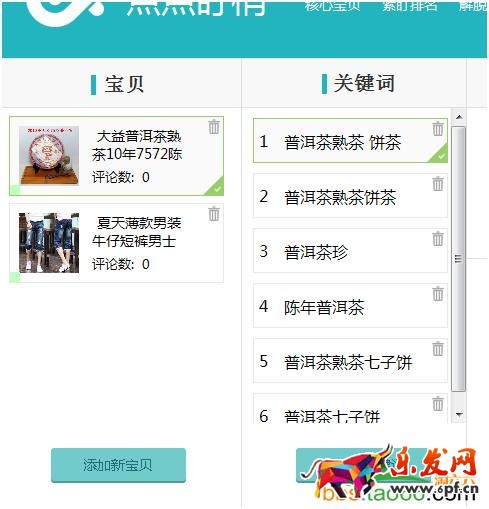Delete the 大益普洱茶熟茶 product with its trash icon
The height and width of the screenshot is (509, 489).
(214, 127)
